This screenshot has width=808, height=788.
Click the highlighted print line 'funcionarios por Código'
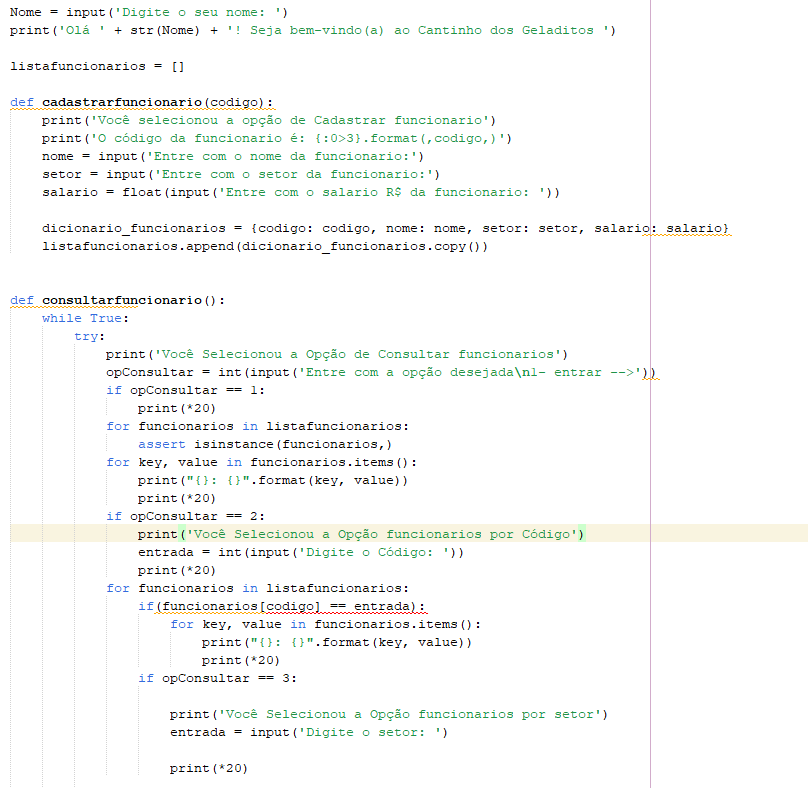click(x=361, y=534)
